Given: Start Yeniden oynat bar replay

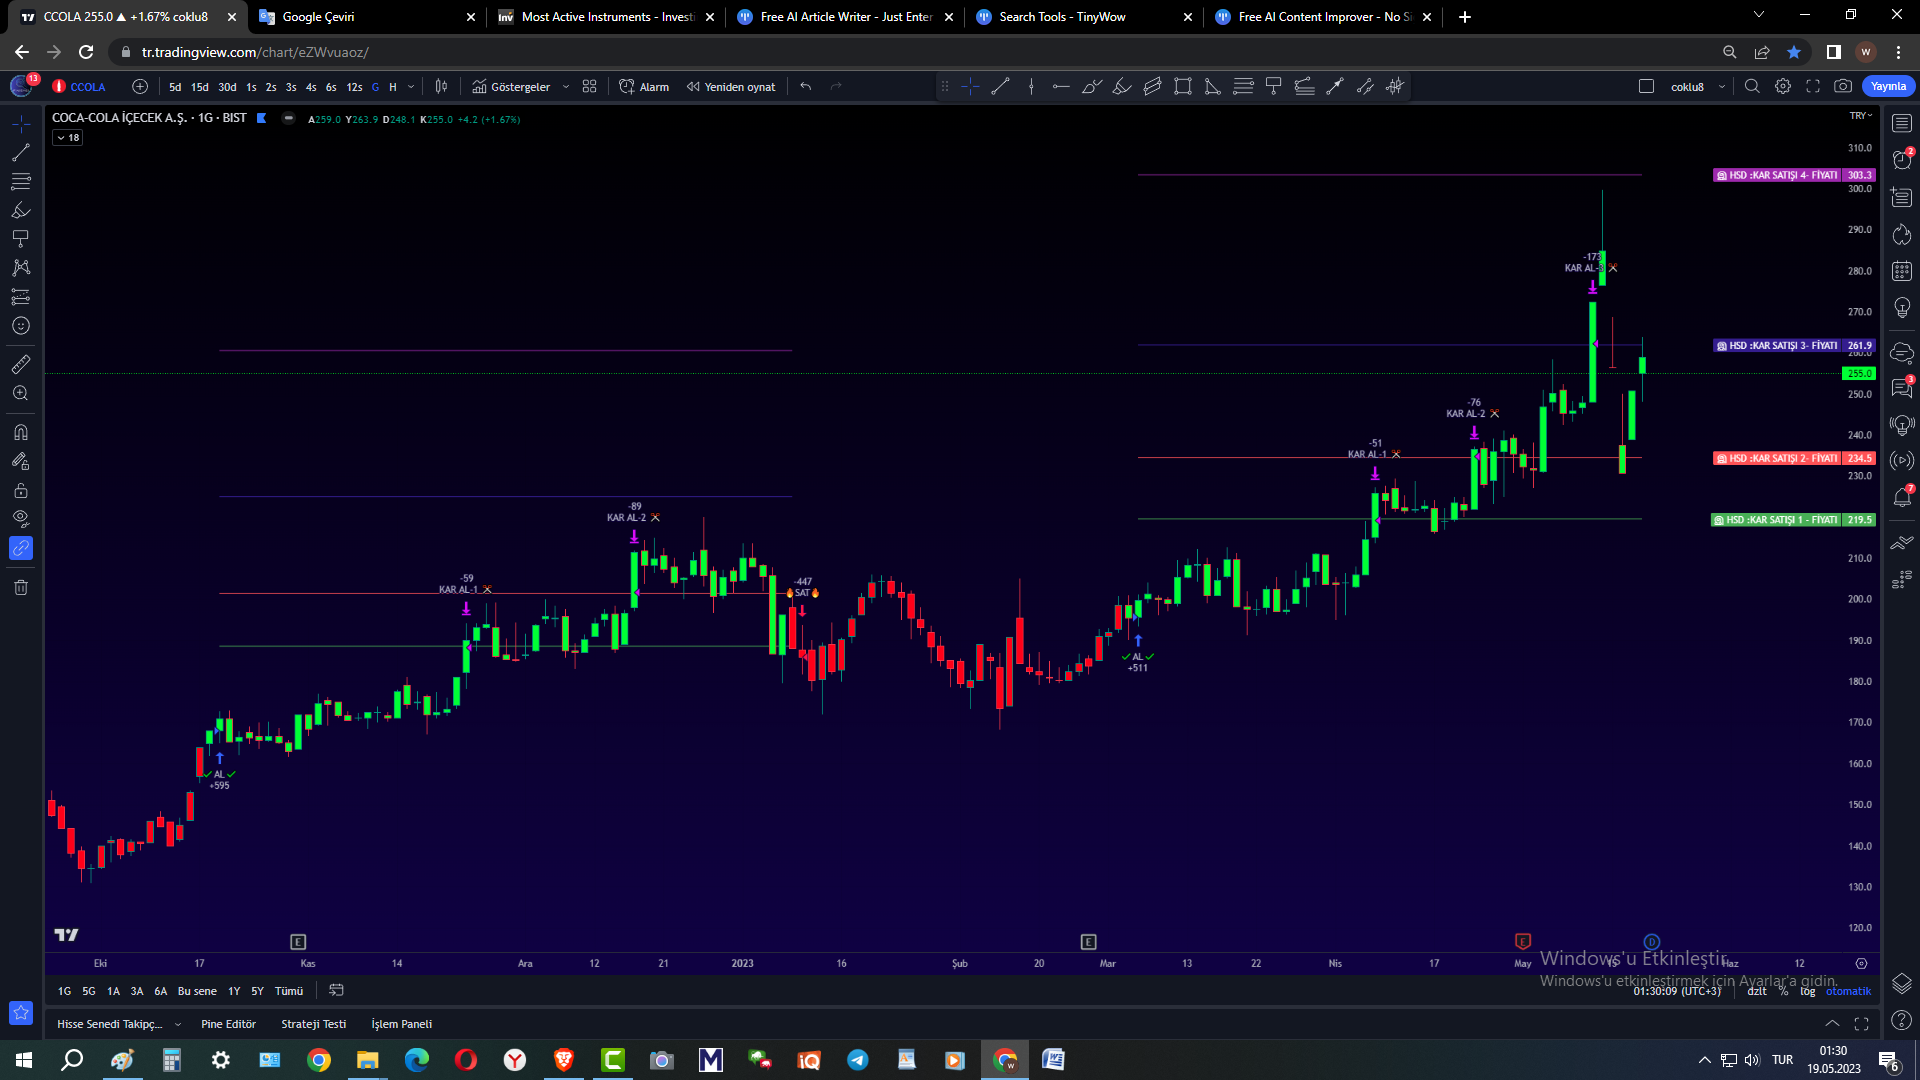Looking at the screenshot, I should [731, 87].
